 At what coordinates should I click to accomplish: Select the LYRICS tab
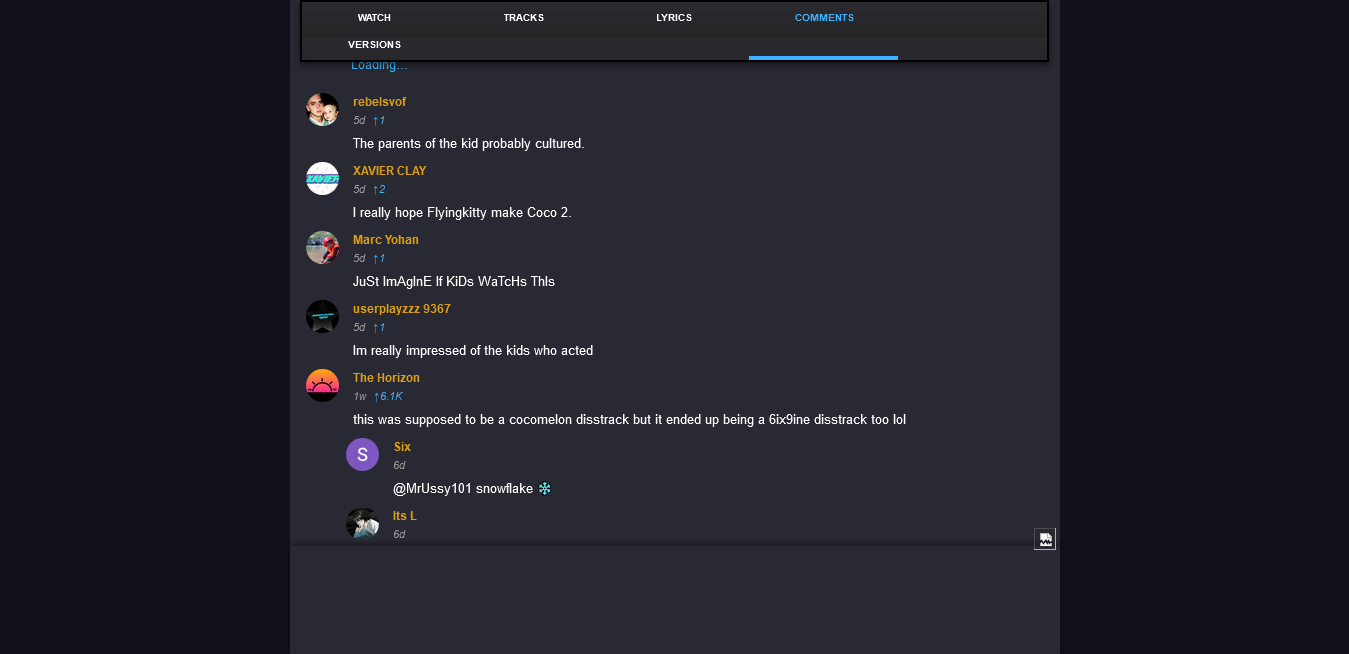674,18
